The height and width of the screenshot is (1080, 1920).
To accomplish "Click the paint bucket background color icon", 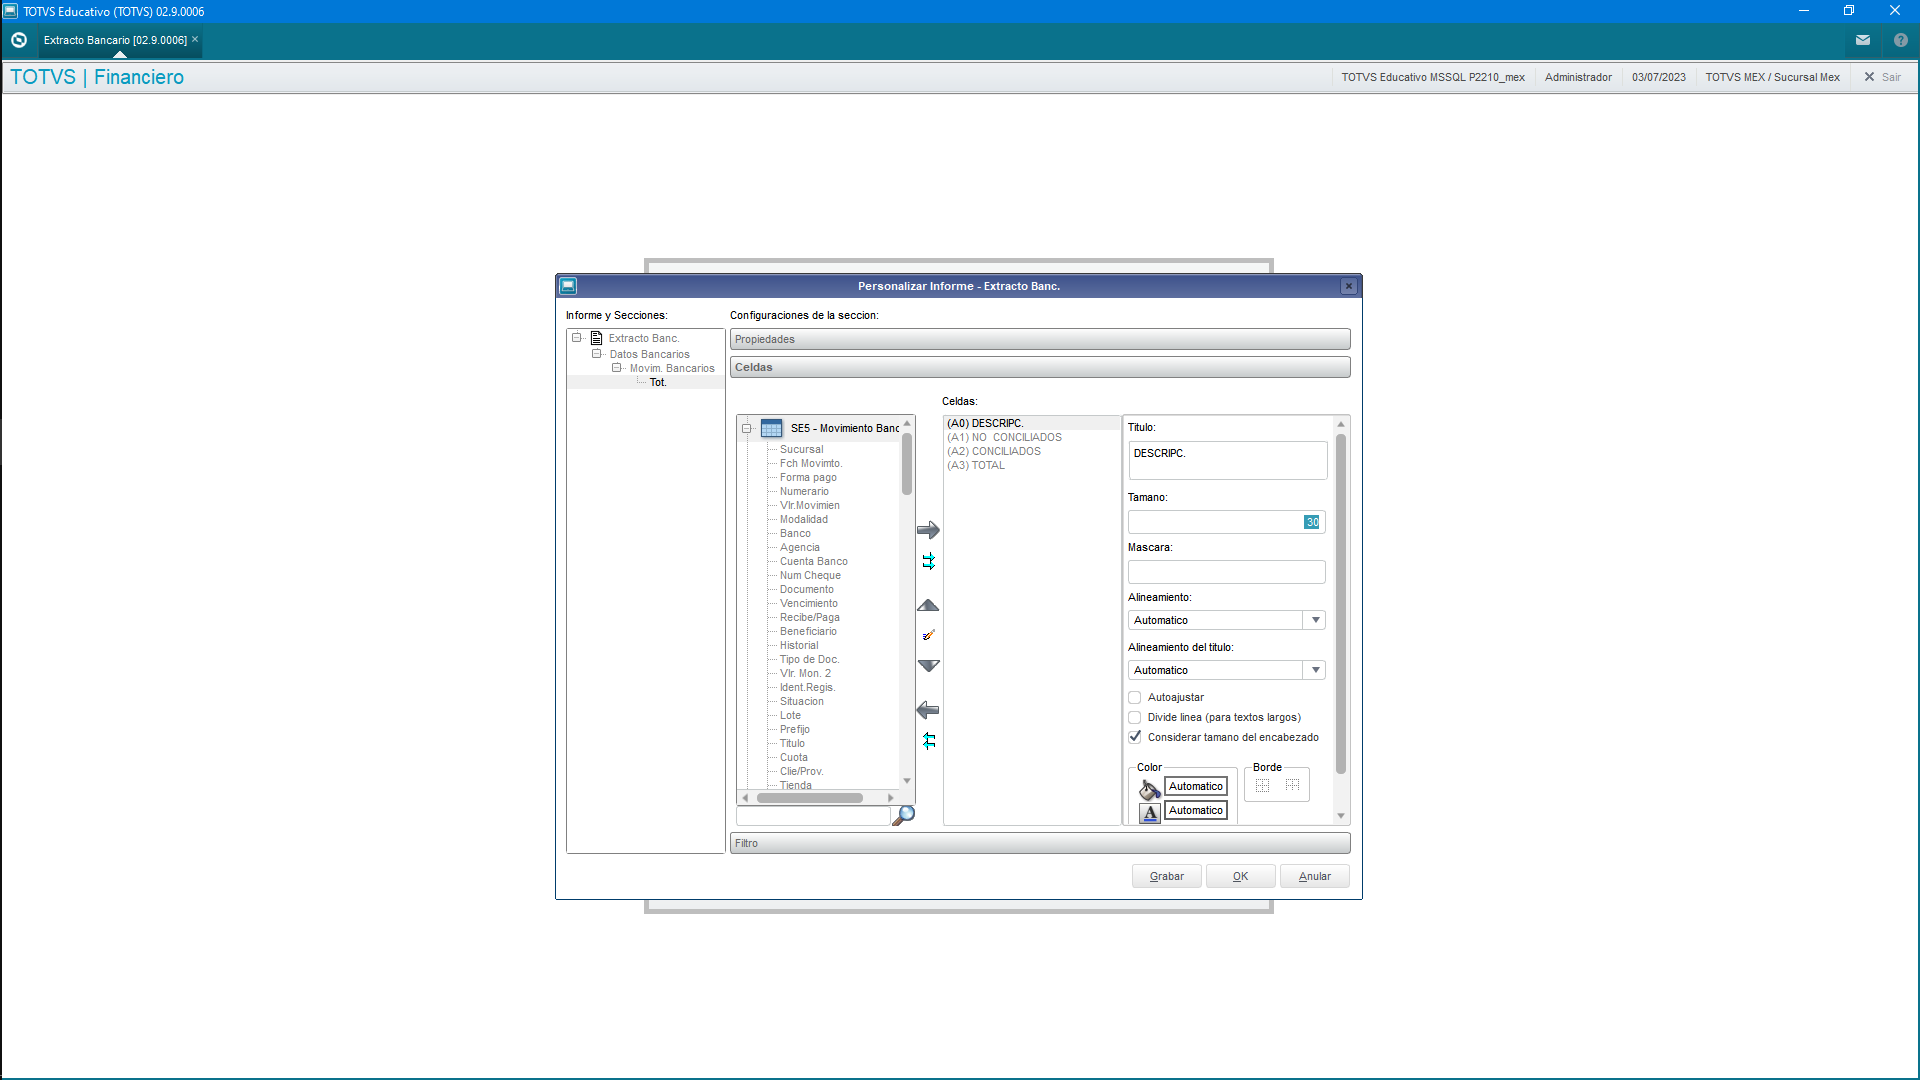I will click(1150, 789).
